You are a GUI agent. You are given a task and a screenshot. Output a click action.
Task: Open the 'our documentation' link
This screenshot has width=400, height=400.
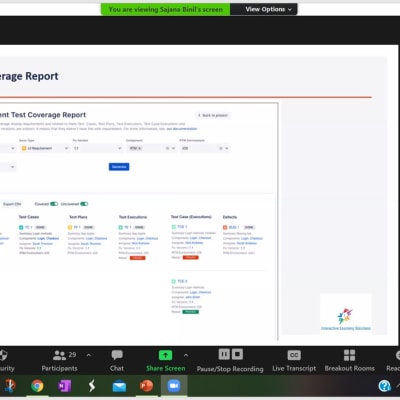click(x=182, y=129)
